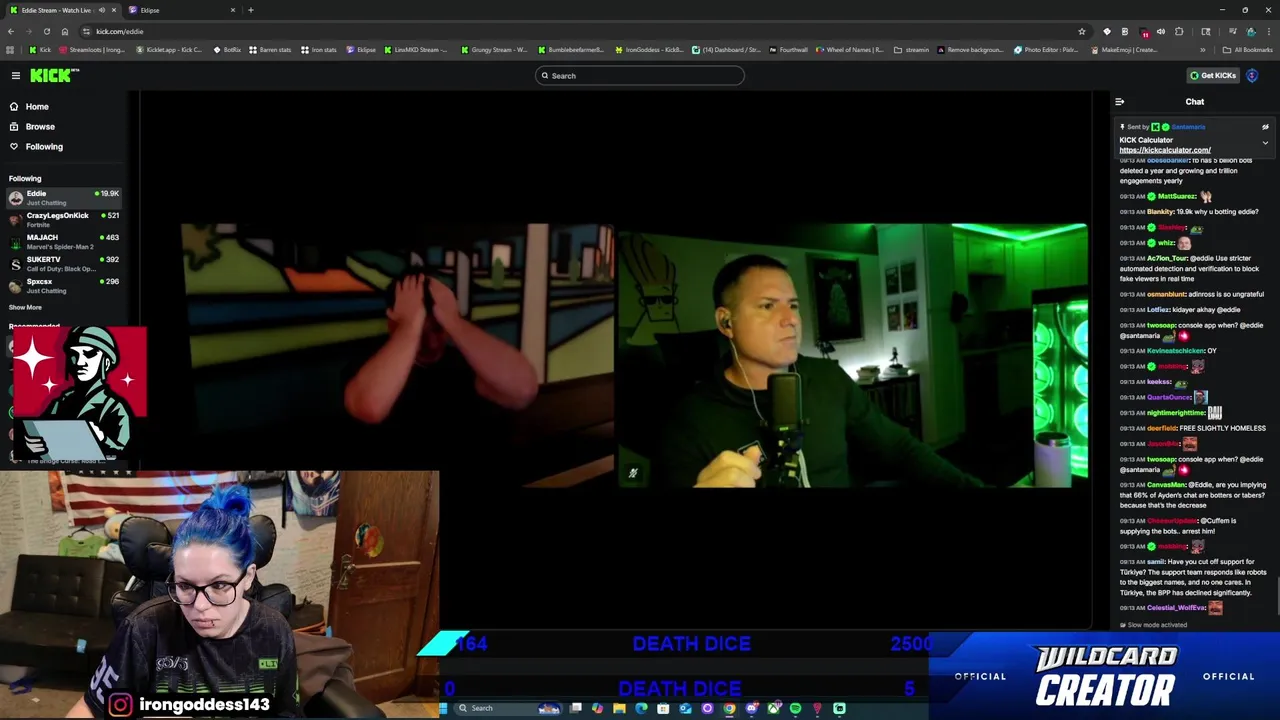
Task: Open the Streamloots bookmark
Action: [93, 50]
